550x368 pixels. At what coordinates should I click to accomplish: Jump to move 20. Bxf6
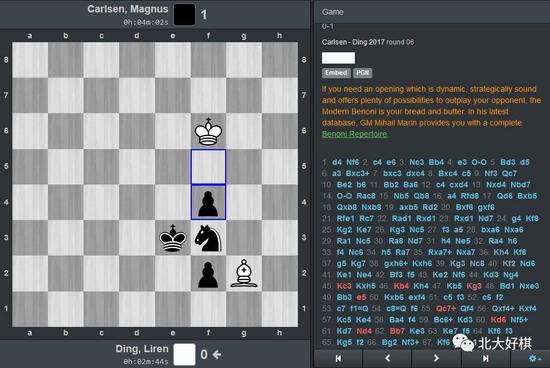coord(465,207)
